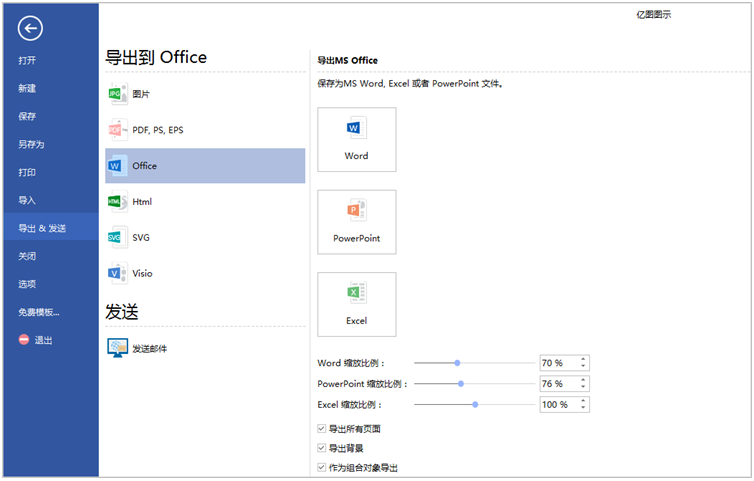Toggle the 导出所有页面 checkbox

pyautogui.click(x=322, y=428)
